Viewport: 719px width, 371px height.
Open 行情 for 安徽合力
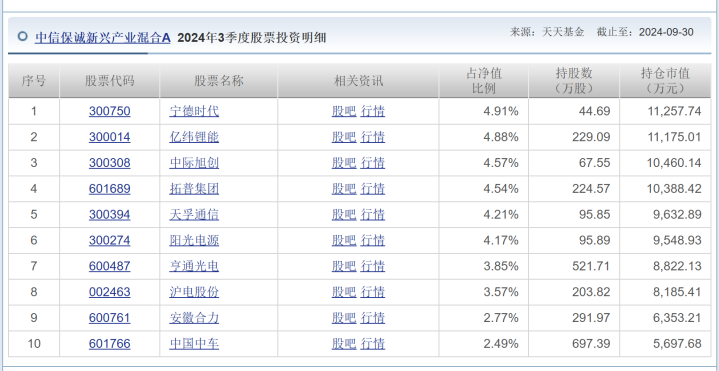click(x=372, y=318)
